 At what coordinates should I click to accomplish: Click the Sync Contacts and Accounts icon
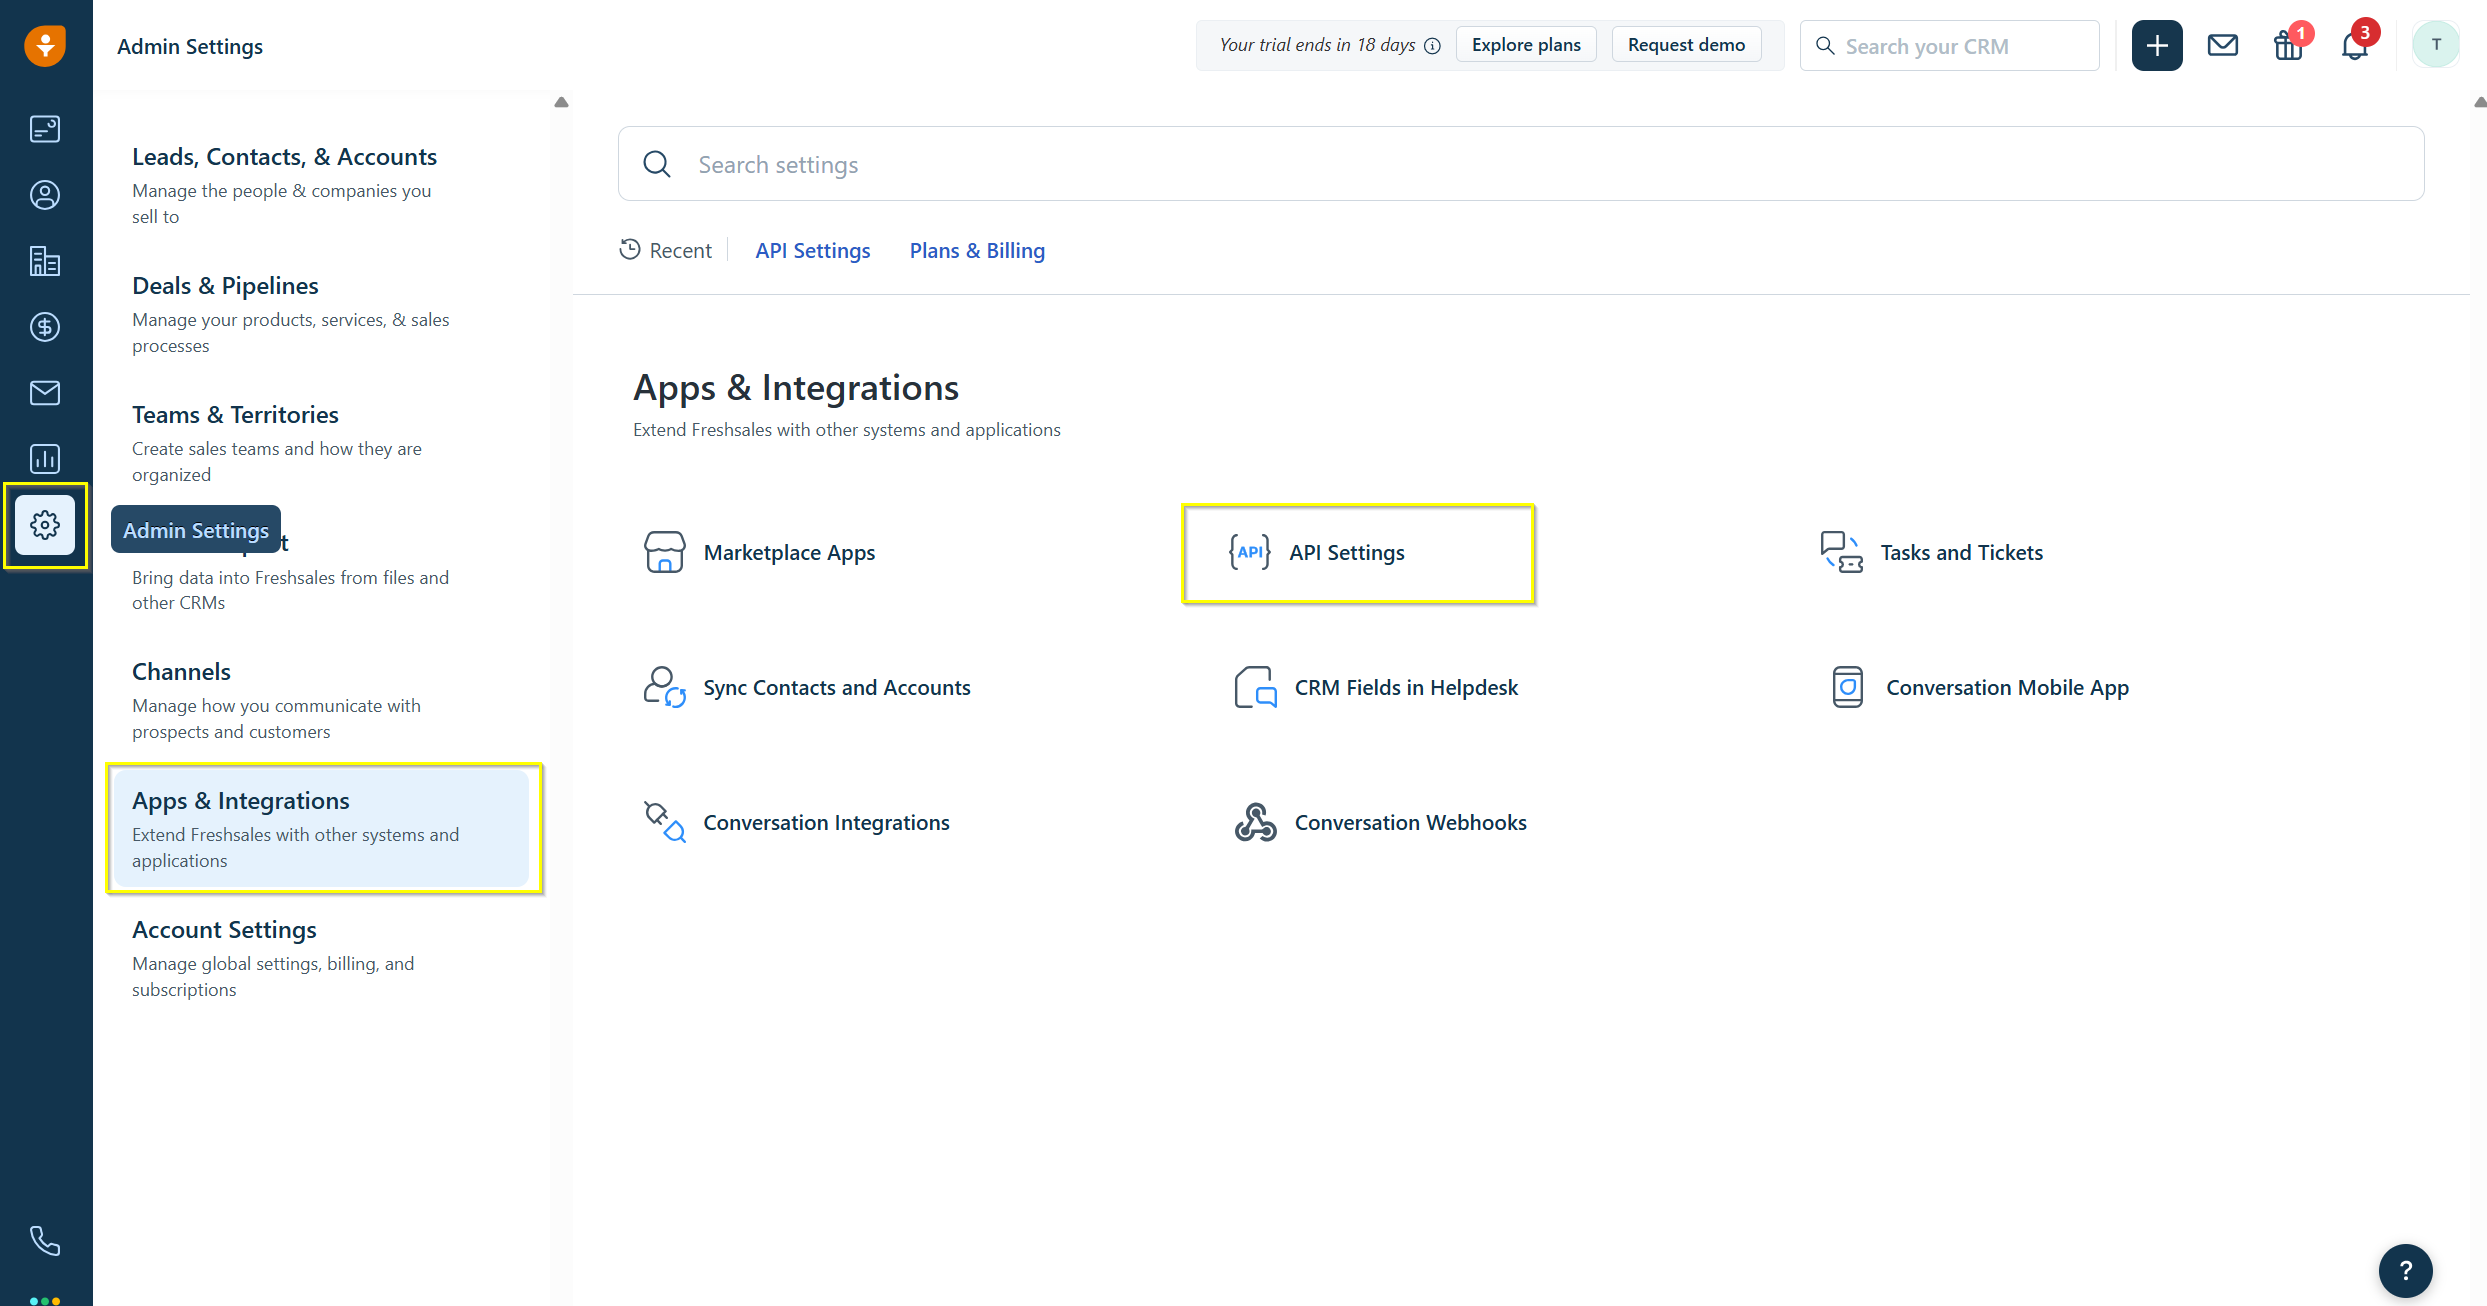[664, 687]
